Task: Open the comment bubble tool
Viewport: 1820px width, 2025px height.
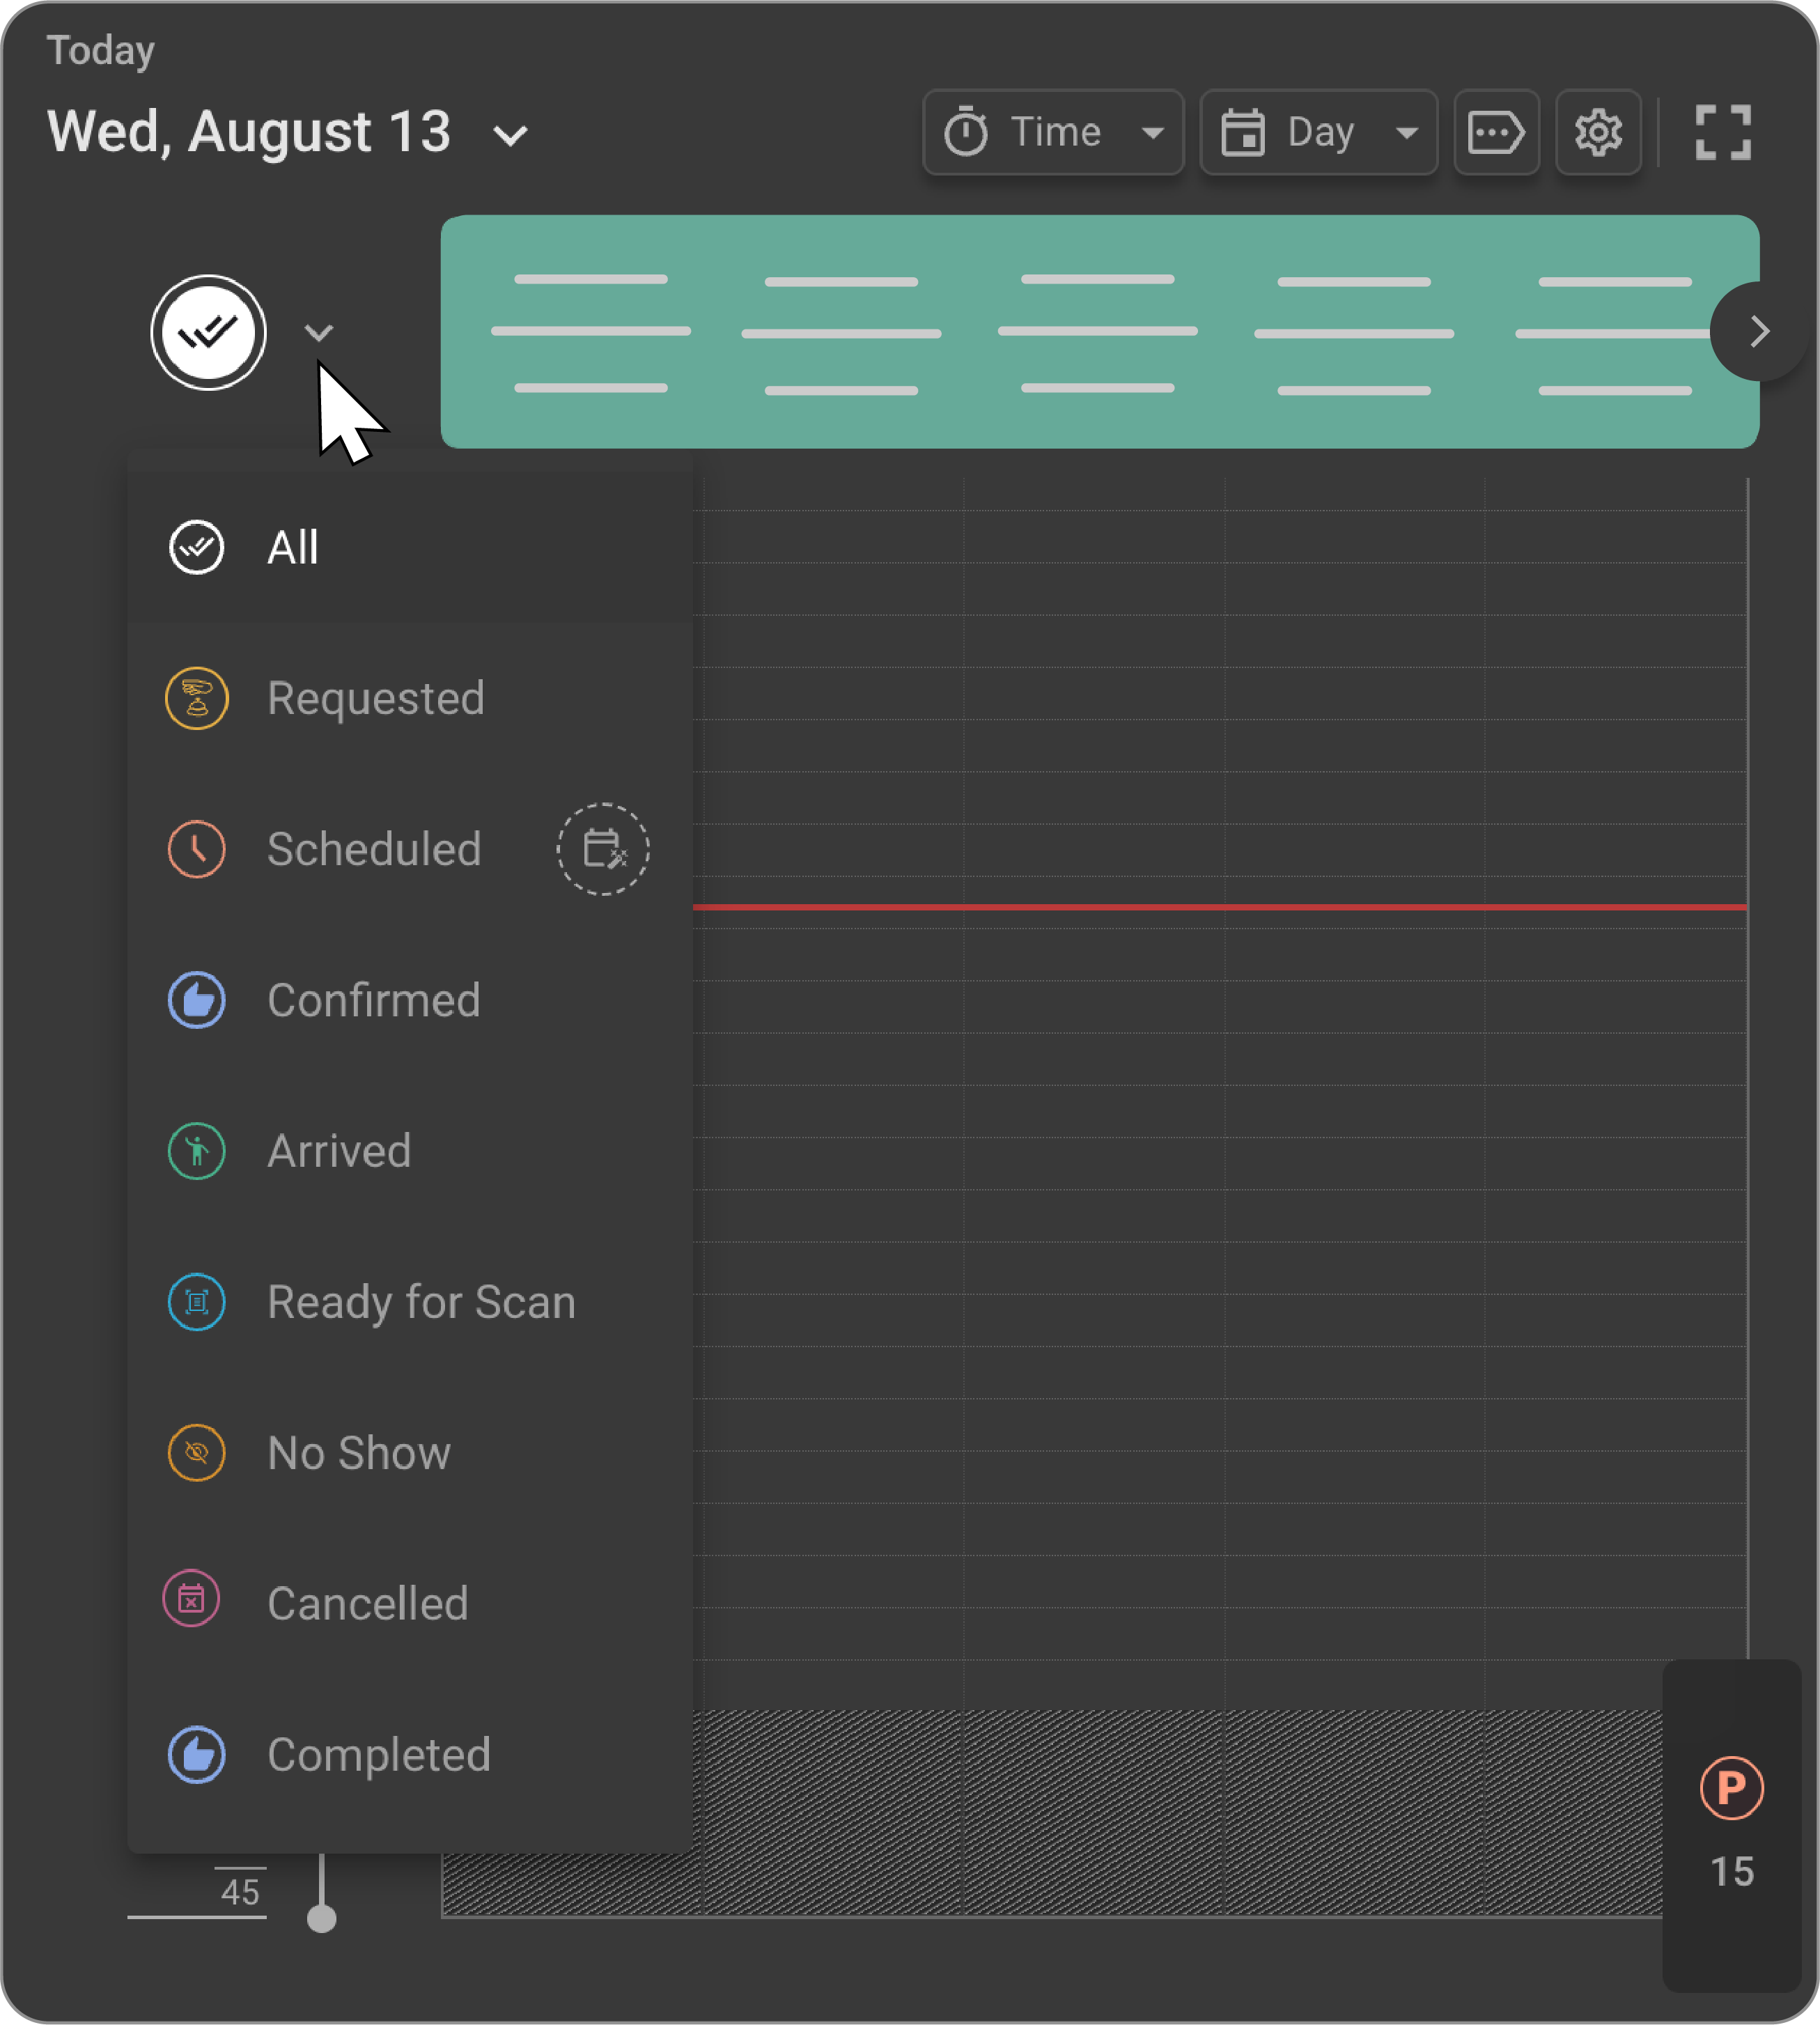Action: pyautogui.click(x=1496, y=132)
